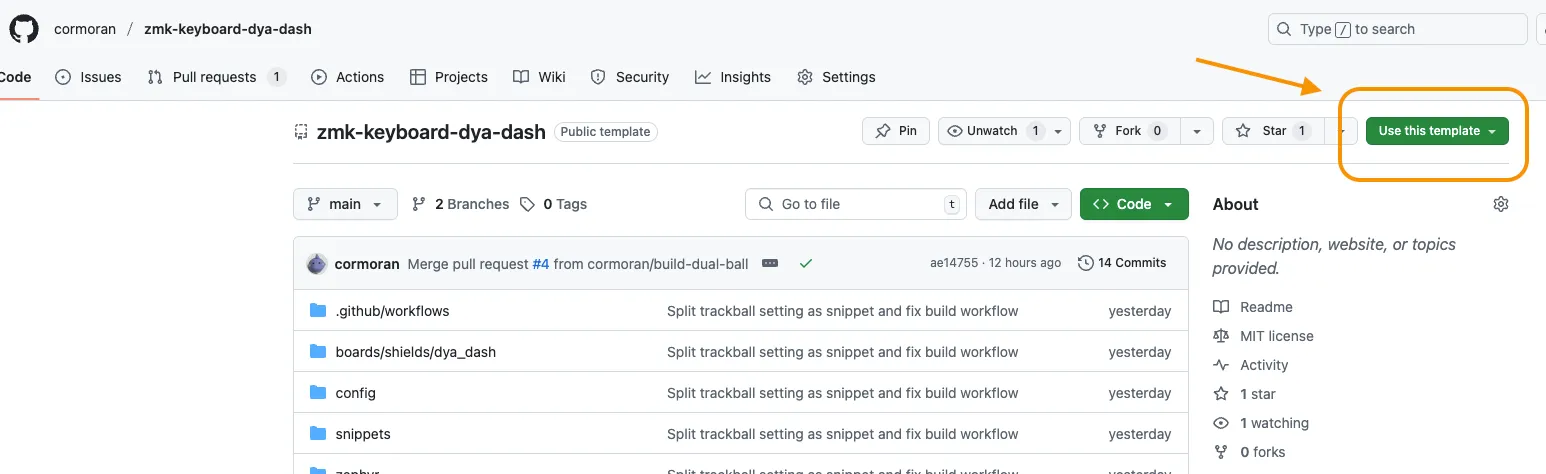Image resolution: width=1546 pixels, height=474 pixels.
Task: Click the Go to file search field
Action: (855, 204)
